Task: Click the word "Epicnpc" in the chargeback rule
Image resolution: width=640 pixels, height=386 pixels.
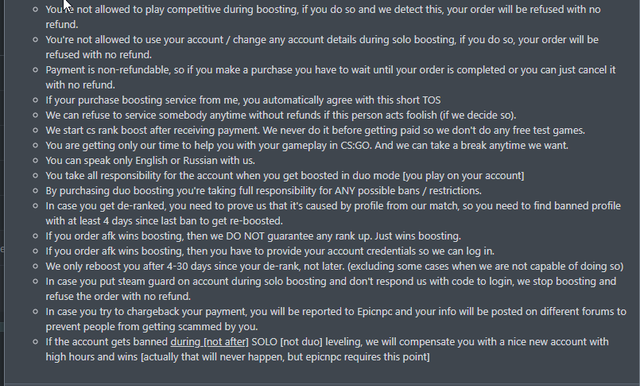Action: [x=375, y=312]
